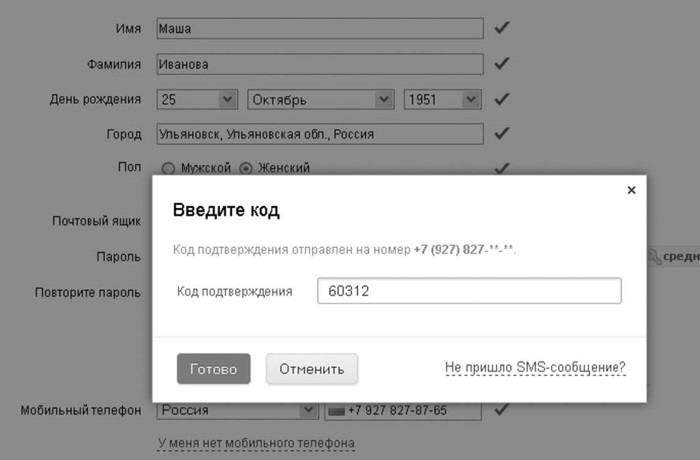700x460 pixels.
Task: Open the birth month dropdown showing Октябрь
Action: (x=321, y=99)
